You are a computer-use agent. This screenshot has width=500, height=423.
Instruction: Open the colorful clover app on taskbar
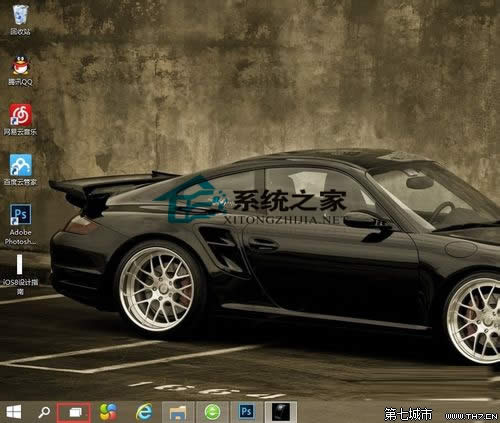coord(109,412)
